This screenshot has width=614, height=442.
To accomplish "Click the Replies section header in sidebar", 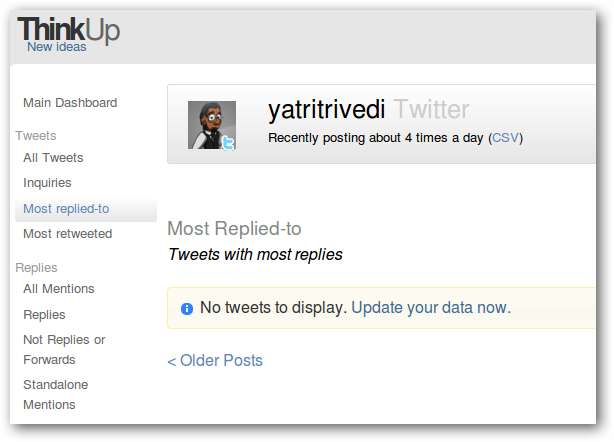I will point(36,267).
